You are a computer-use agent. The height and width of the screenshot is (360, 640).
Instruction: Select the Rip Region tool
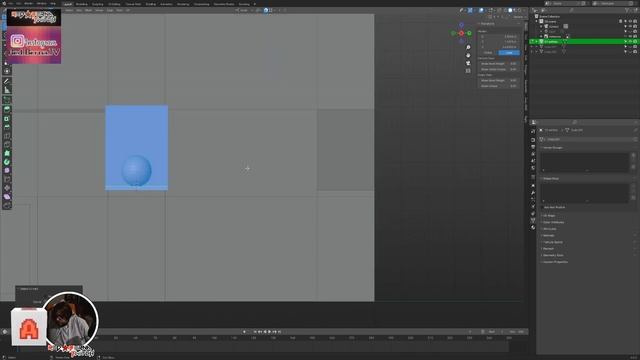point(7,205)
